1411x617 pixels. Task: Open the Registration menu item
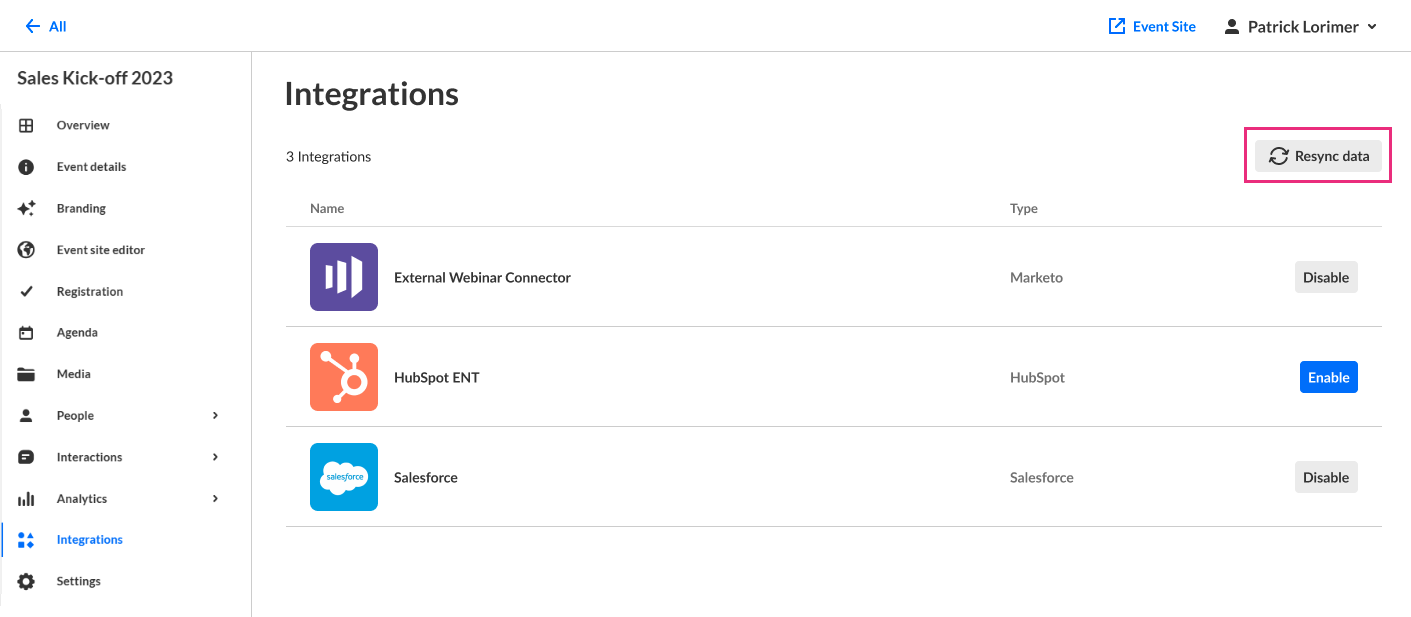[90, 292]
